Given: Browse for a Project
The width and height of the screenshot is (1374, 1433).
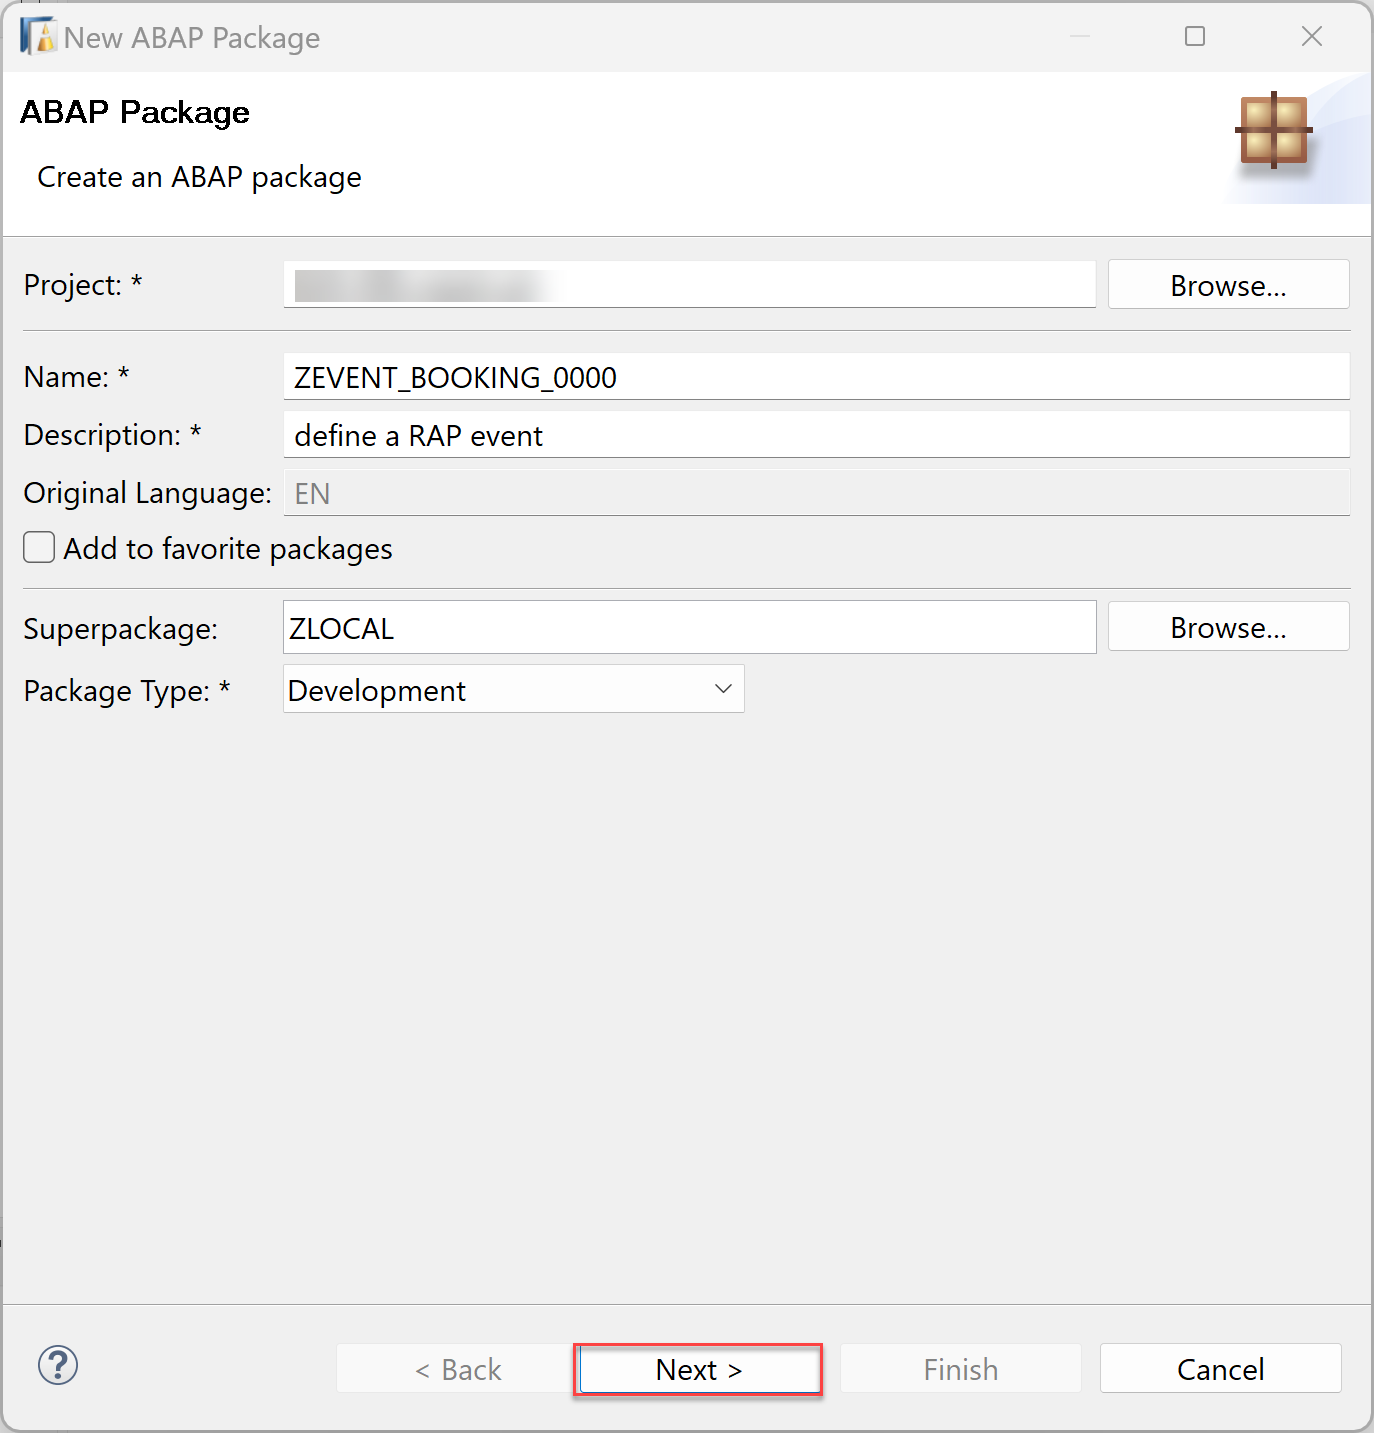Looking at the screenshot, I should [x=1228, y=285].
